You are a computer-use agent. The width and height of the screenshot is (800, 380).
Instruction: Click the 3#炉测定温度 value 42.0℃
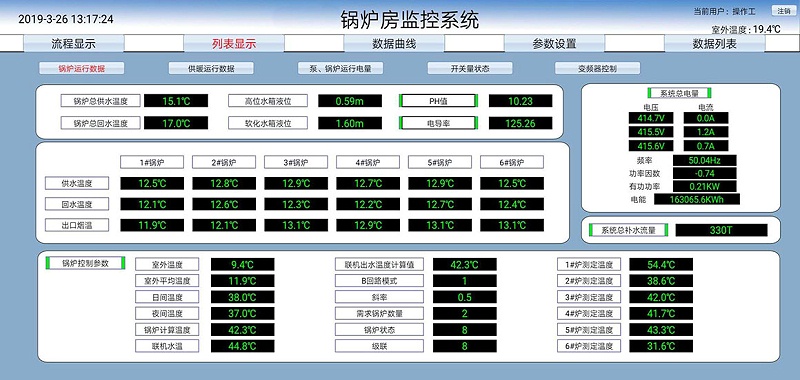point(661,297)
